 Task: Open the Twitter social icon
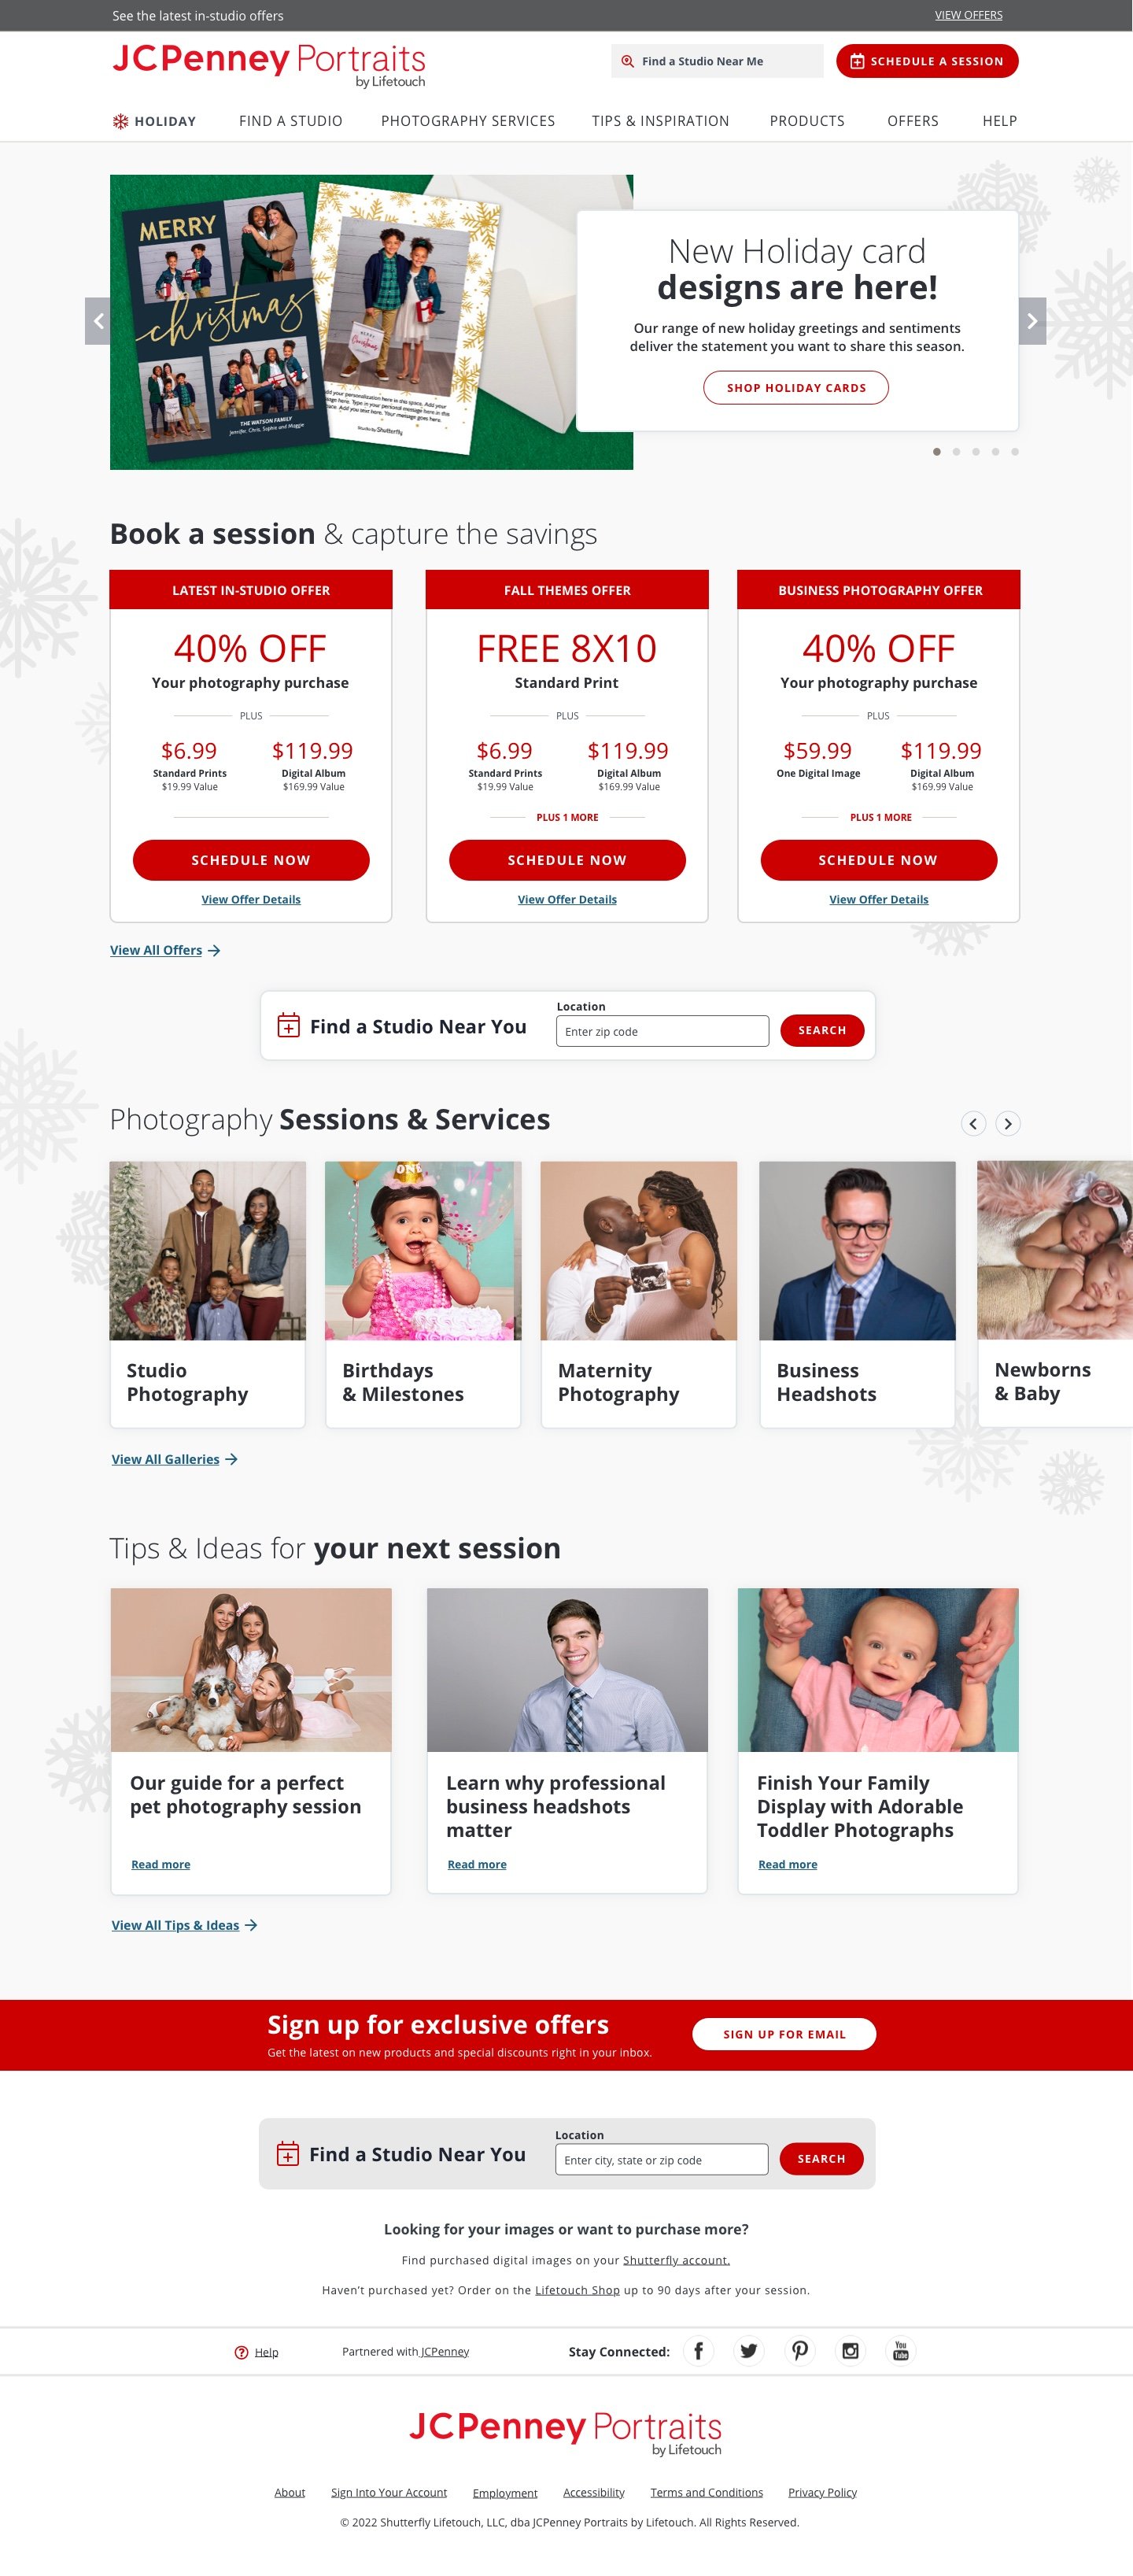pos(748,2350)
